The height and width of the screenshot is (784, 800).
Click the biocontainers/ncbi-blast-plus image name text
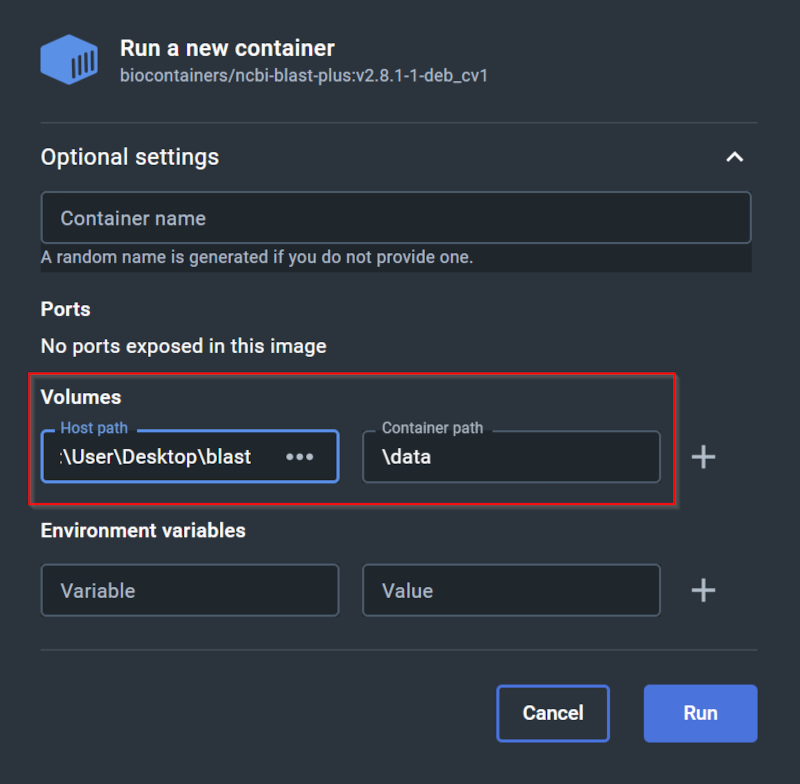[x=303, y=75]
